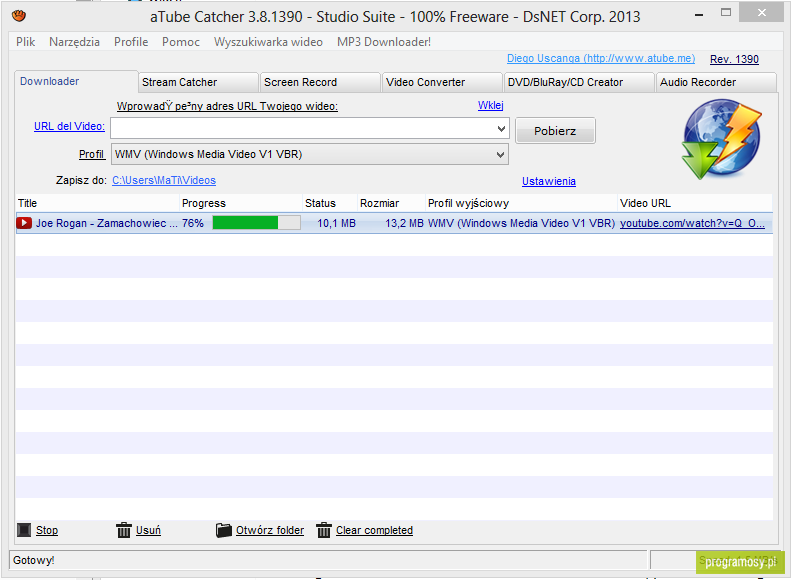Click the Pobierz button
This screenshot has width=791, height=580.
pyautogui.click(x=555, y=131)
